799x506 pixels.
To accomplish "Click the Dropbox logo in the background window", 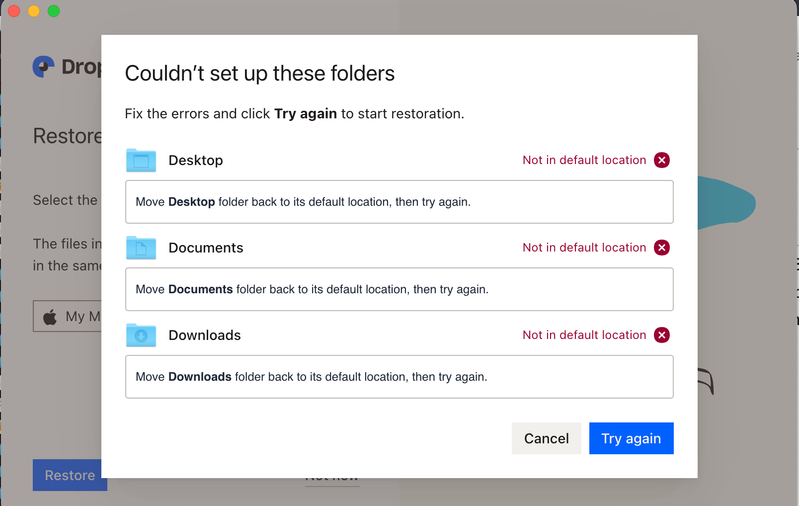I will click(44, 67).
